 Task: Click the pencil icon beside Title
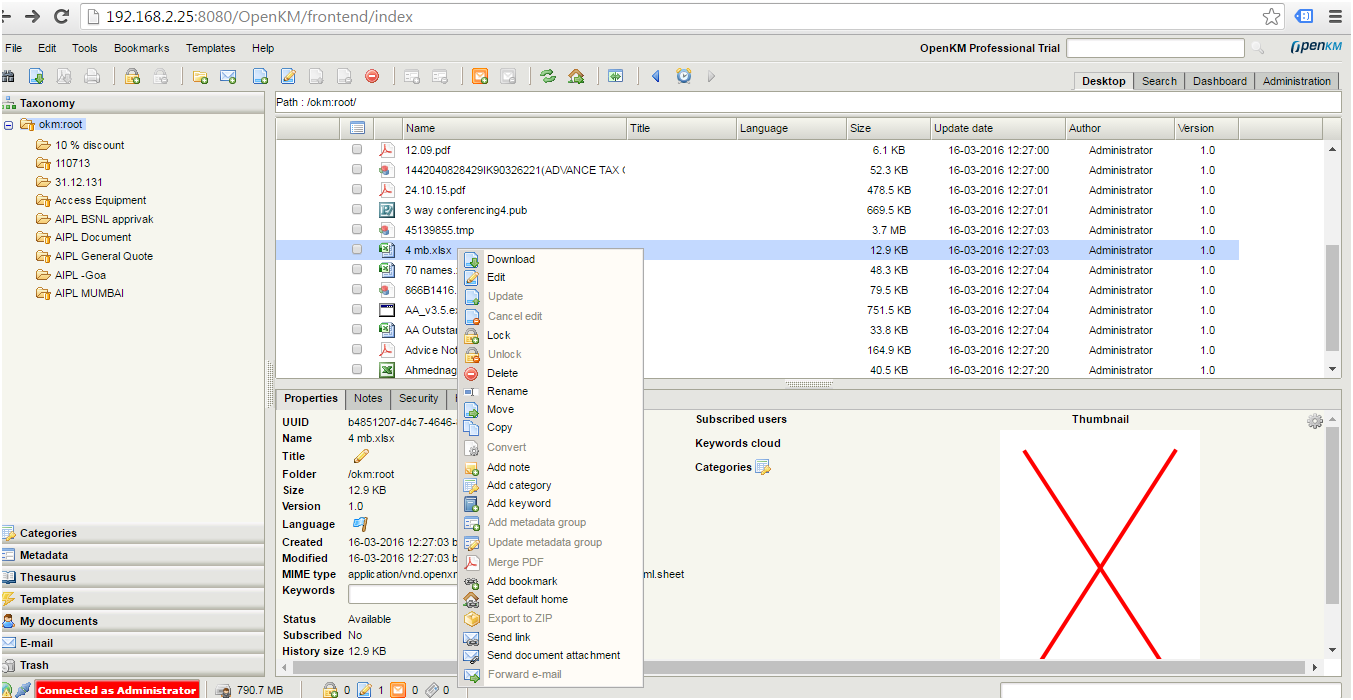[361, 456]
